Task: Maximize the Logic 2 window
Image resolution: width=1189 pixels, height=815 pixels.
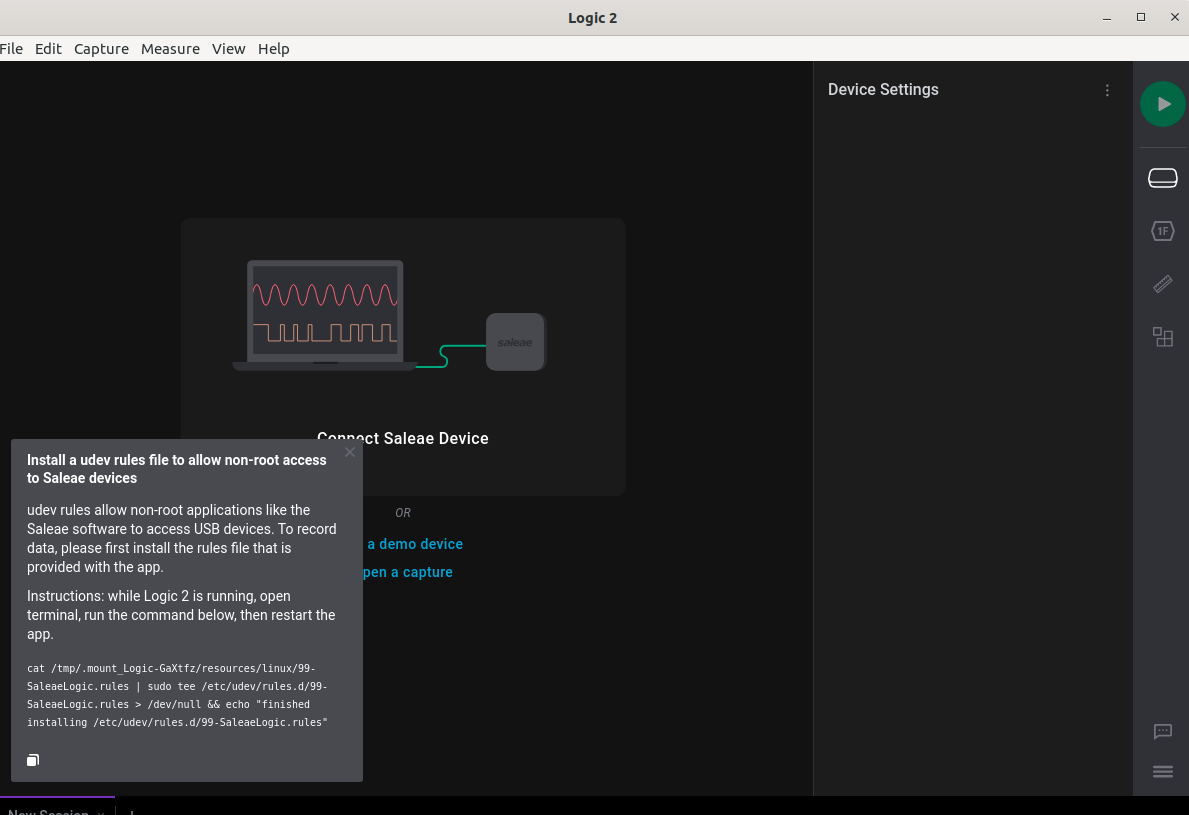Action: [1140, 17]
